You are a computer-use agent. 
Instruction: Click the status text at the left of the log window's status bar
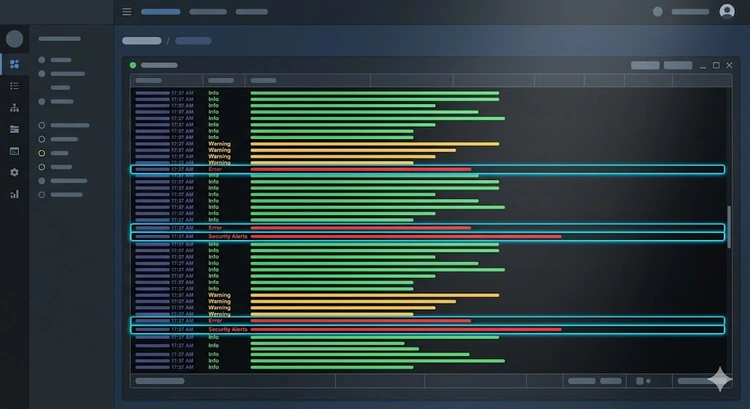[160, 381]
